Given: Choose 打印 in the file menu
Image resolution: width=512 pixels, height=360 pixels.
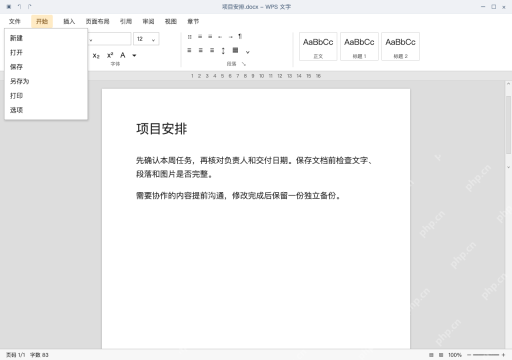Looking at the screenshot, I should (46, 96).
